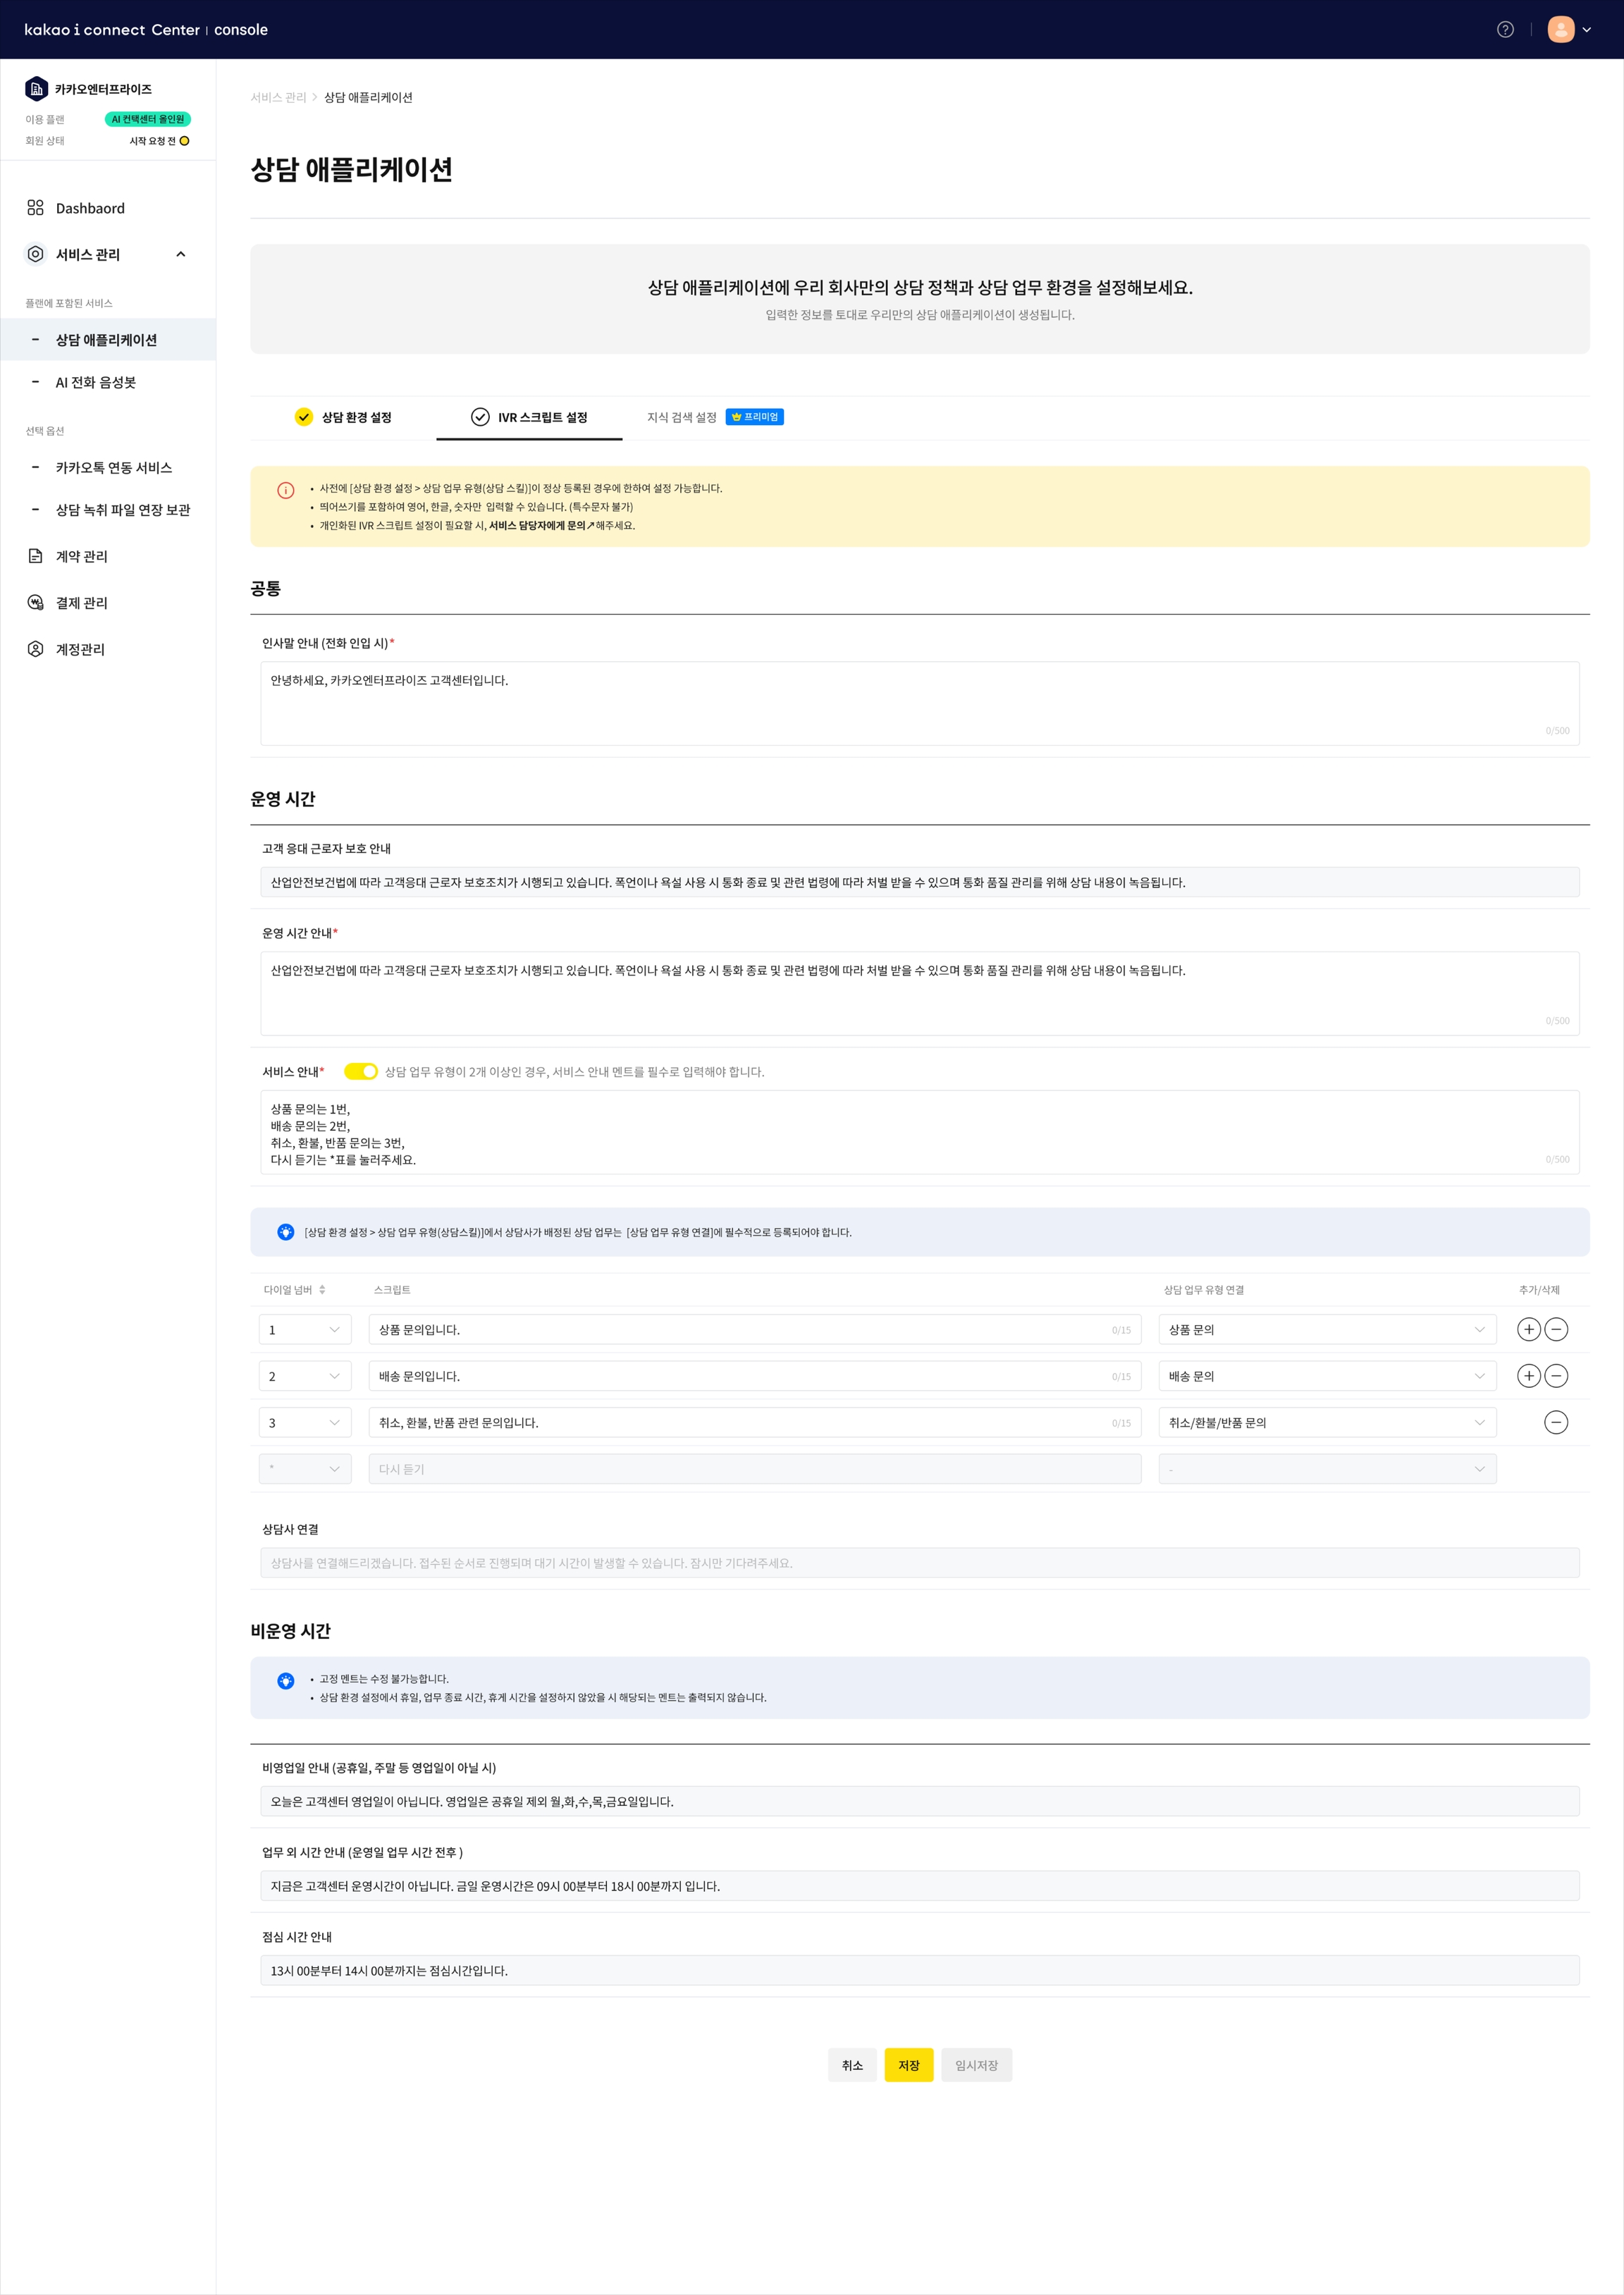
Task: Open the dial number 1 dropdown
Action: (305, 1329)
